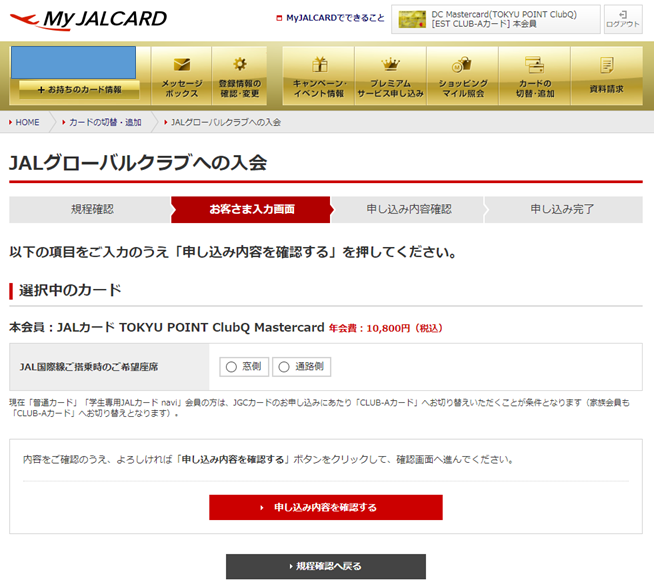Click the 規程確認 step tab
This screenshot has height=582, width=654.
pos(90,209)
